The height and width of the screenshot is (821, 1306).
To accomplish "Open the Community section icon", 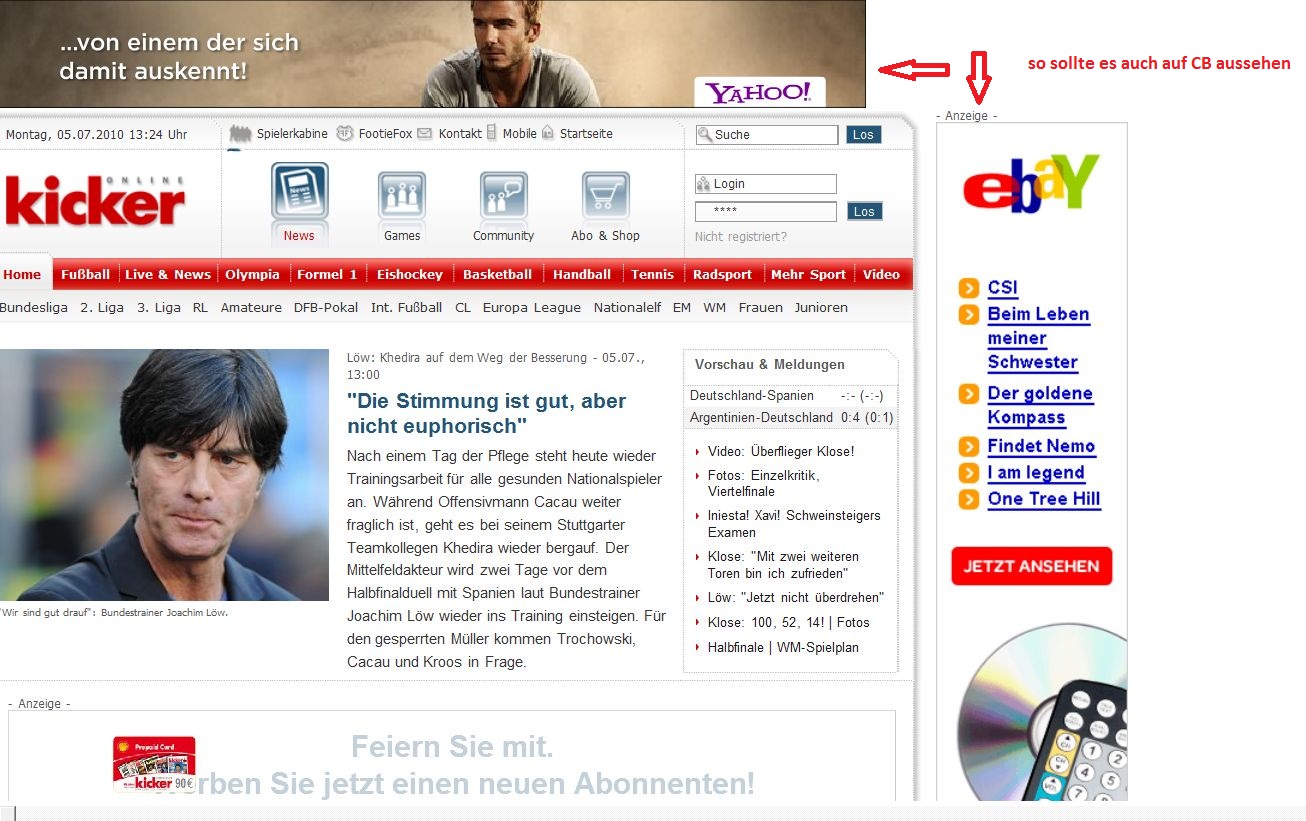I will (503, 196).
